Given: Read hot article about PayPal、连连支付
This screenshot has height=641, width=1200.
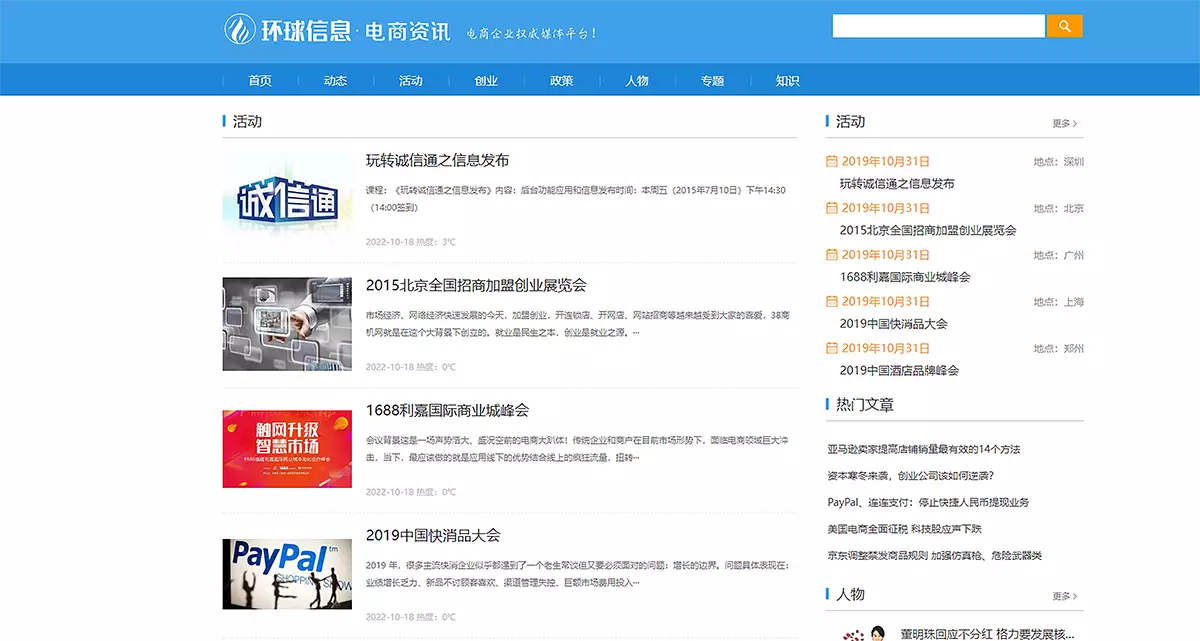Looking at the screenshot, I should coord(927,502).
